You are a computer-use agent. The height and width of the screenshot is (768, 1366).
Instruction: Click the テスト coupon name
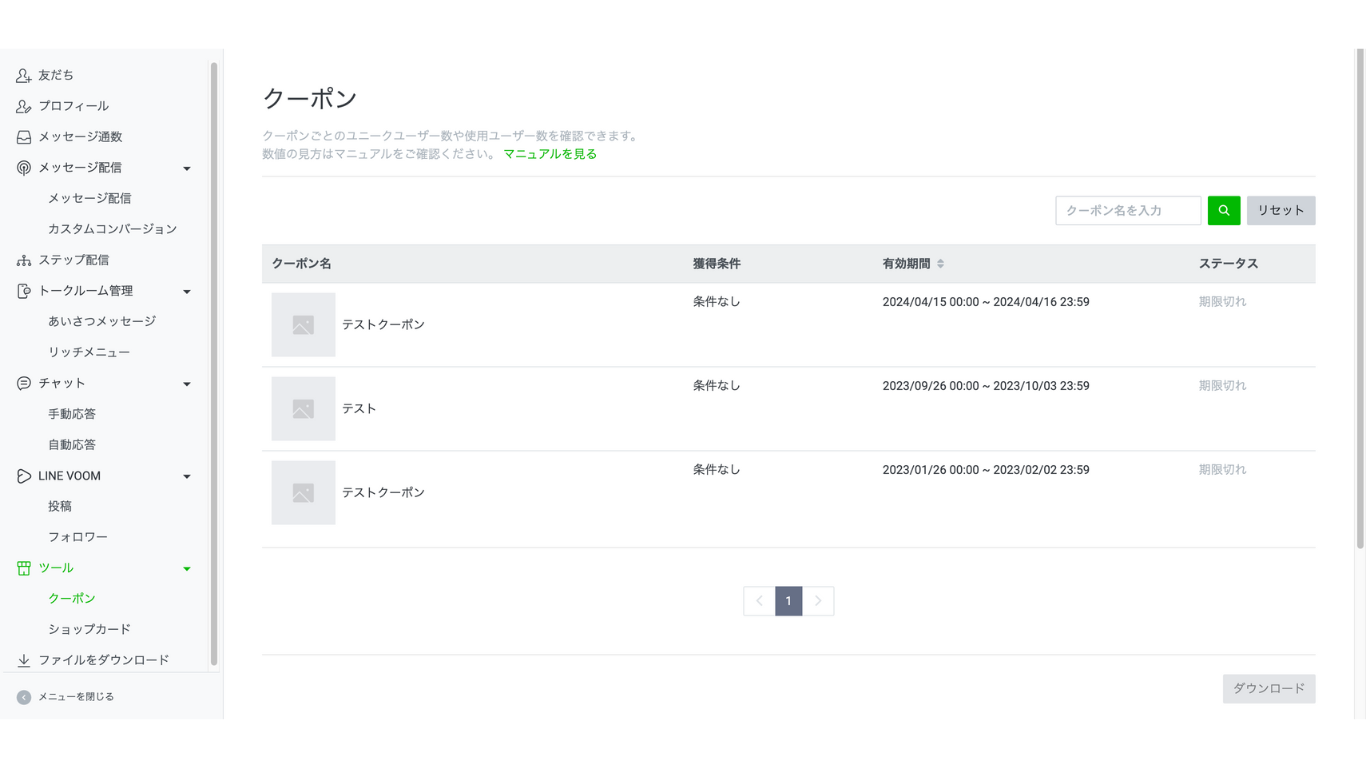point(359,409)
